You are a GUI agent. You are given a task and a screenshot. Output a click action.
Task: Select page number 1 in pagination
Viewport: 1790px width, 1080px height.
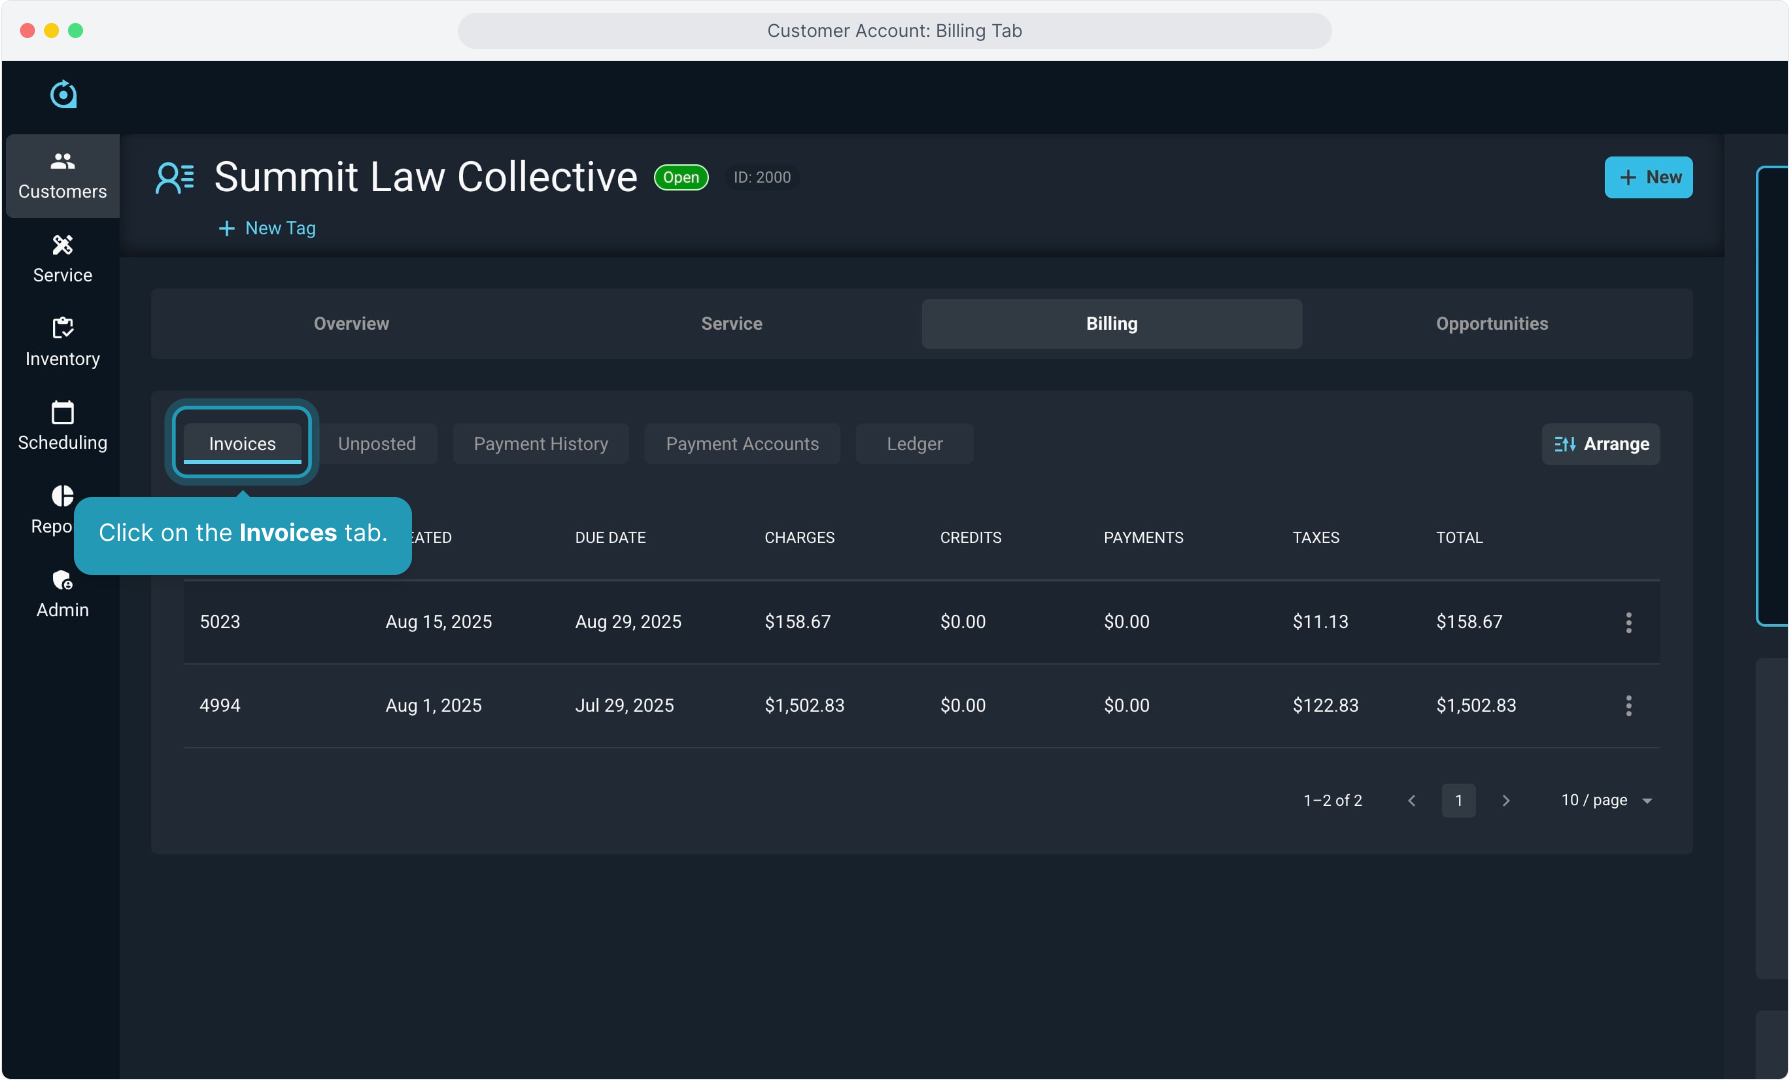(x=1458, y=800)
